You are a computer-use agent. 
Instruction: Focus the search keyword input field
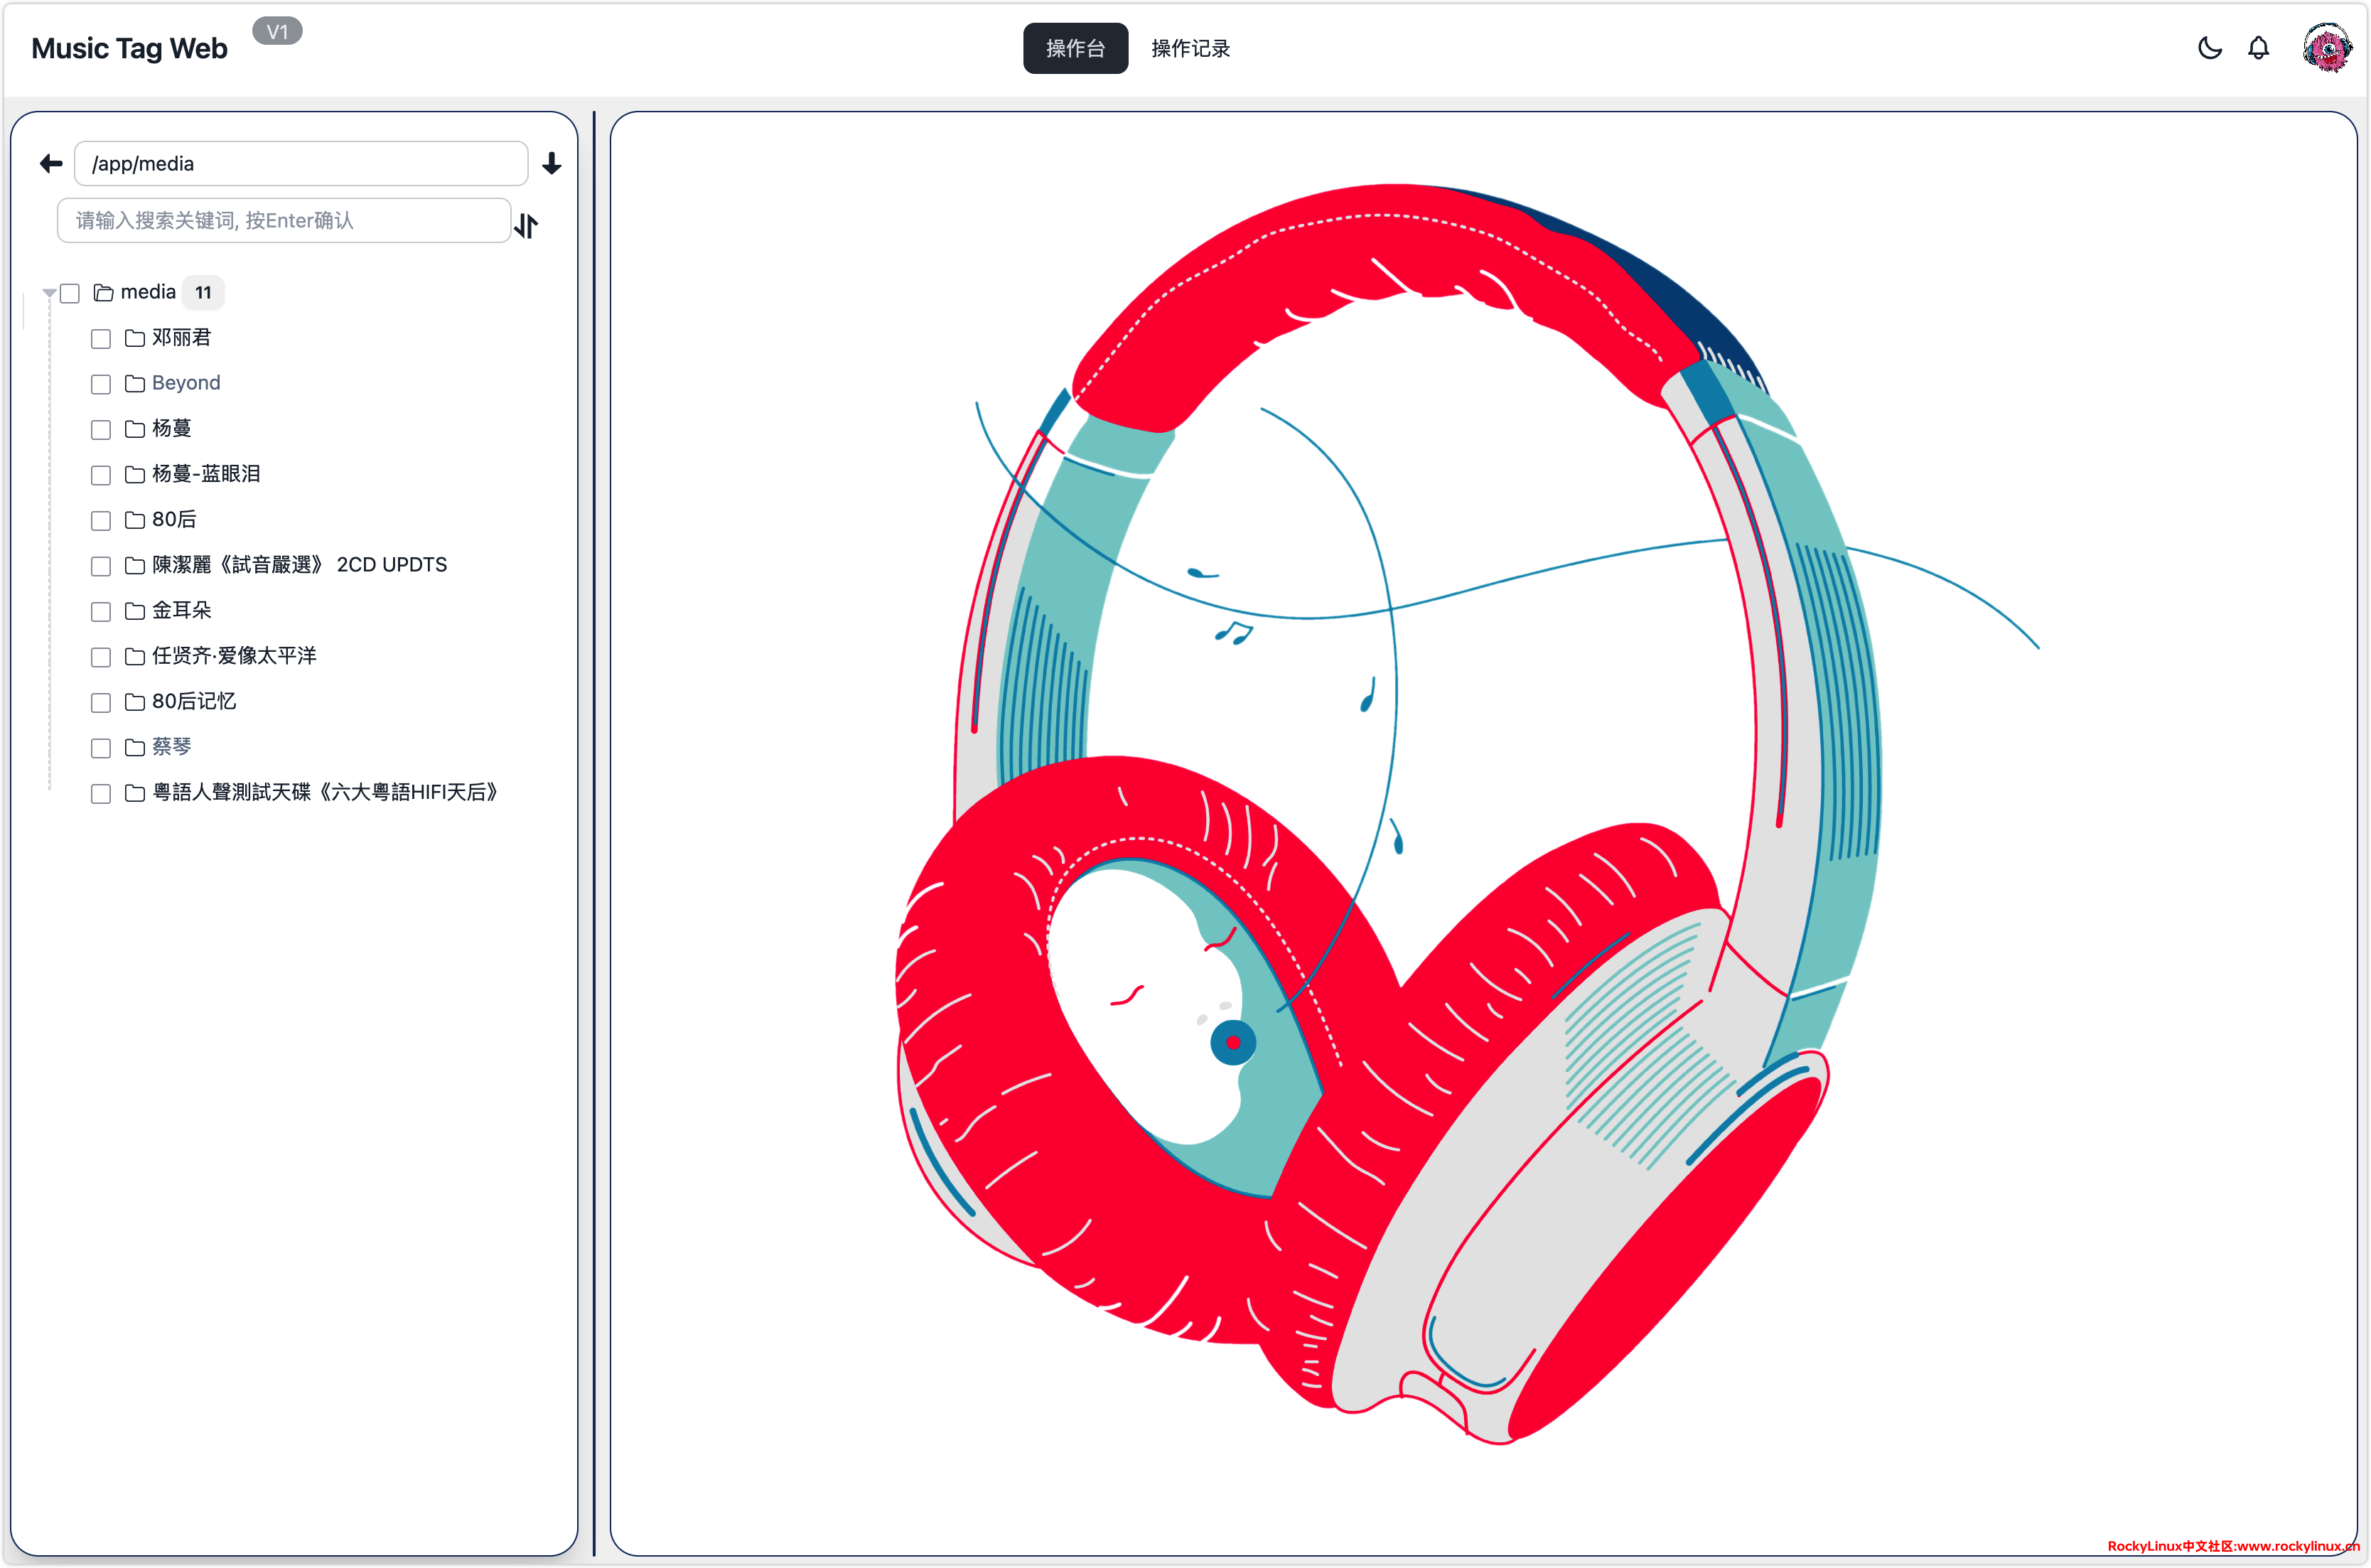(x=284, y=220)
